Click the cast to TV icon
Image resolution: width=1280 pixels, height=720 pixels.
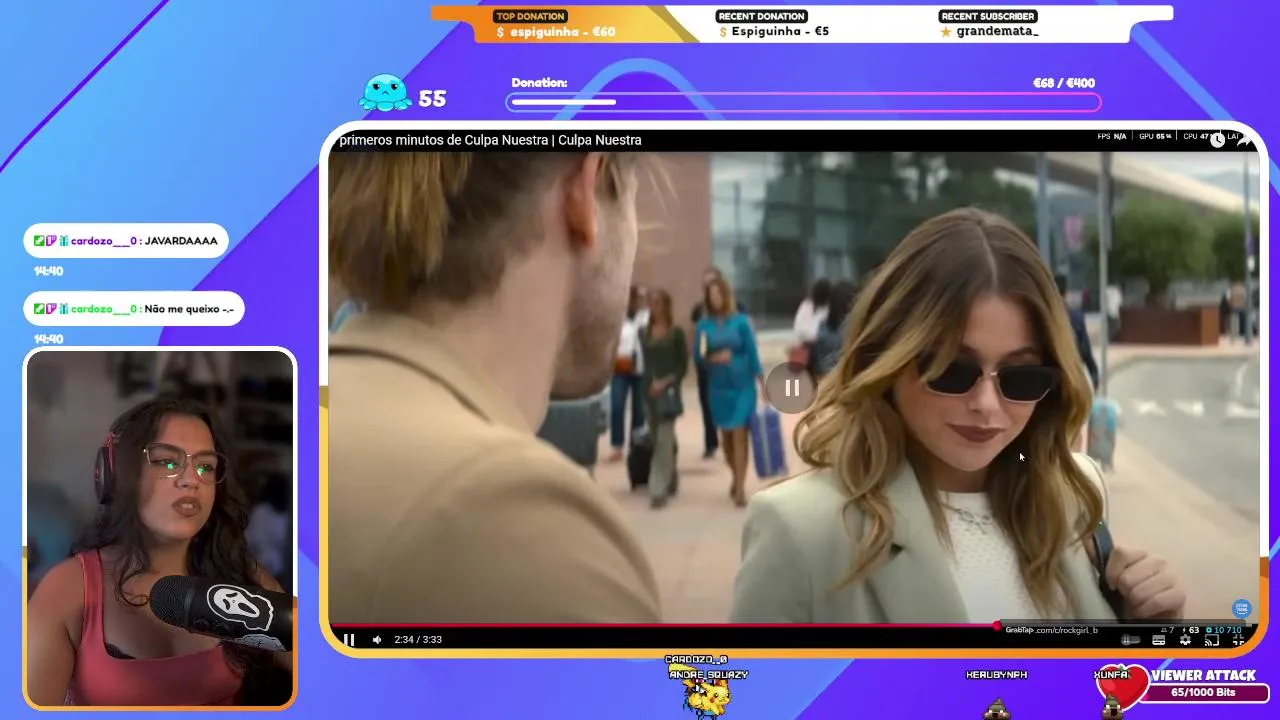[1212, 640]
